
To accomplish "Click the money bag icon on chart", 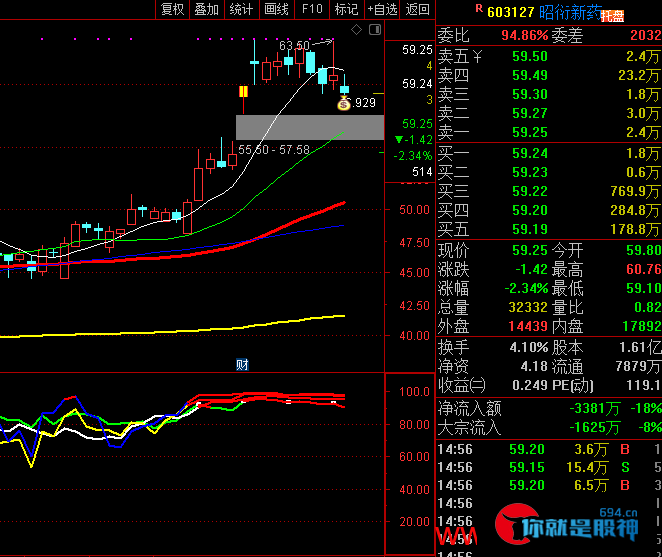I will (344, 103).
